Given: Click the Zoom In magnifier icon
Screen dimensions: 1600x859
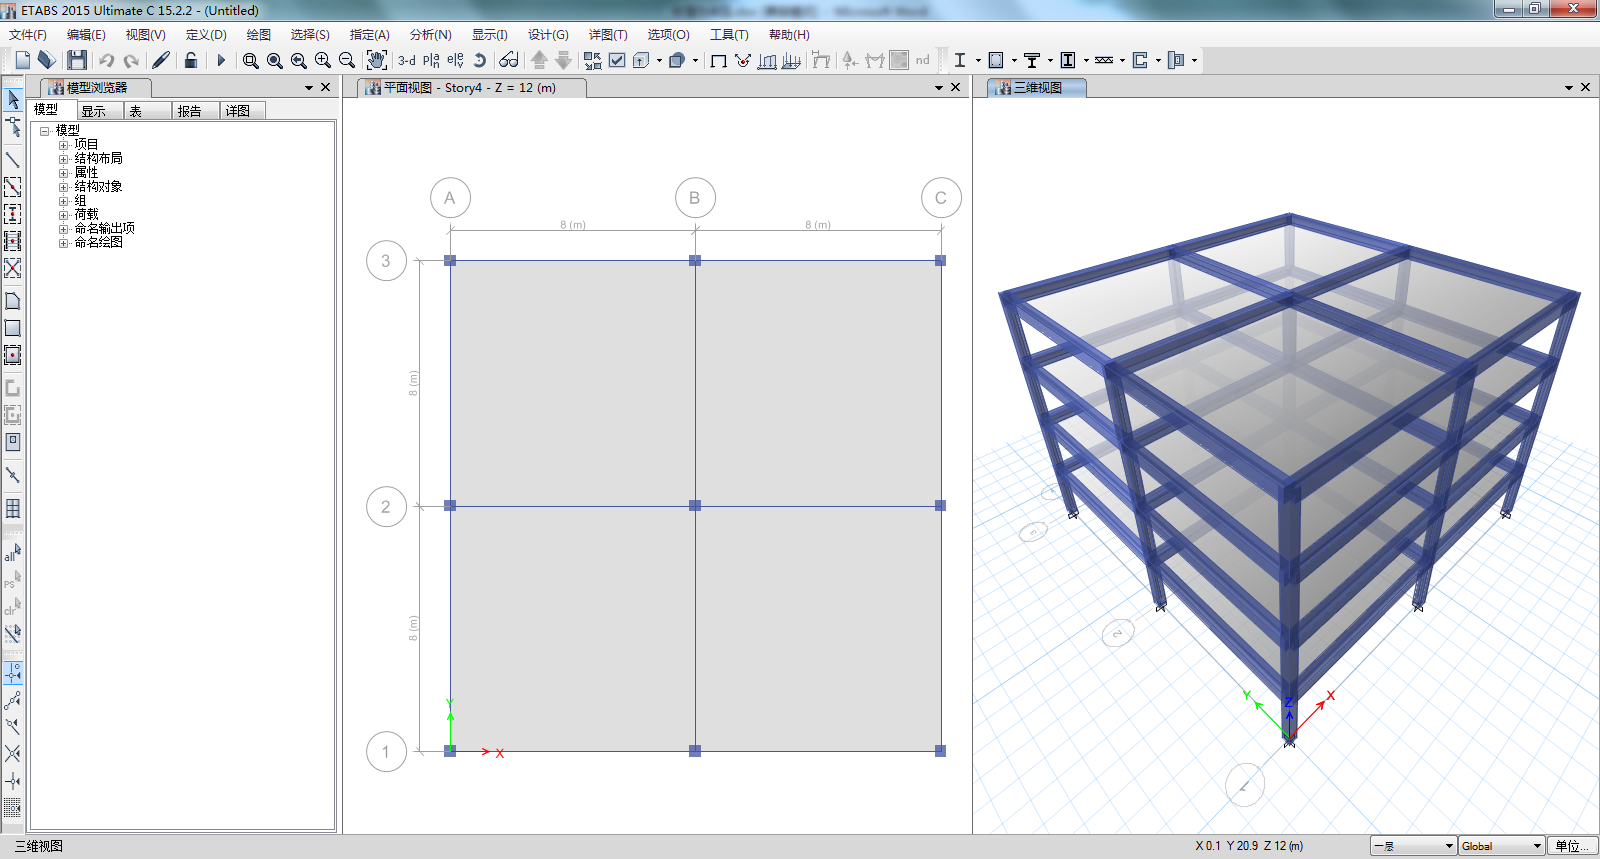Looking at the screenshot, I should coord(322,60).
